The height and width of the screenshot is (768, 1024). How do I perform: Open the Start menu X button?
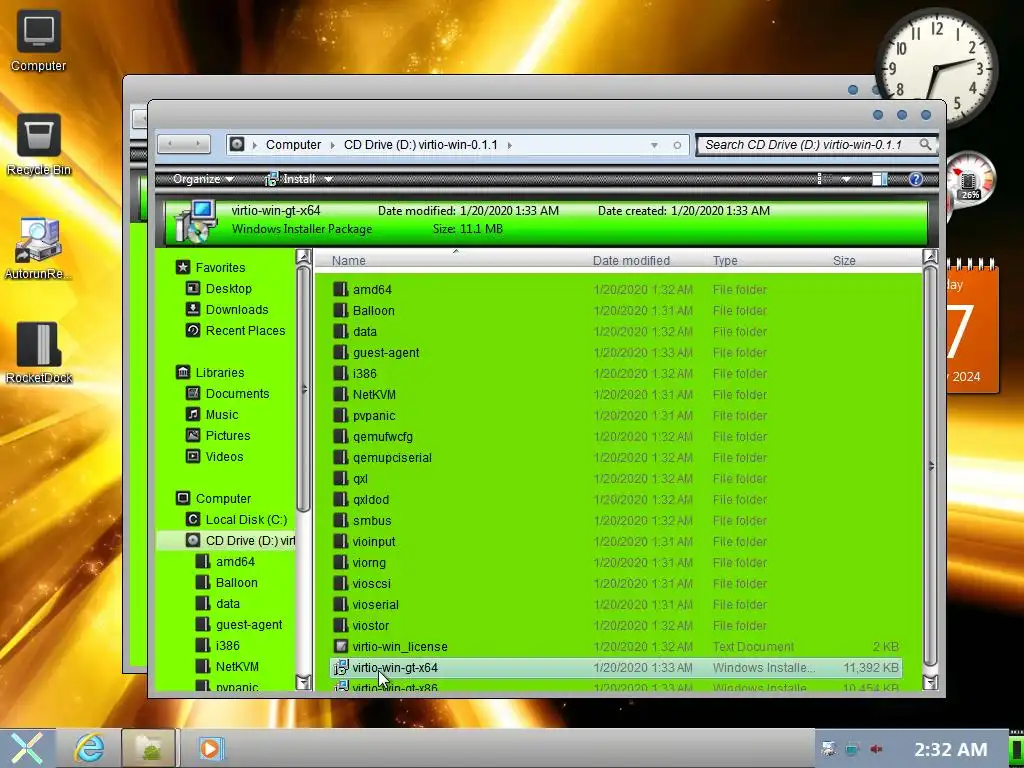pyautogui.click(x=27, y=748)
